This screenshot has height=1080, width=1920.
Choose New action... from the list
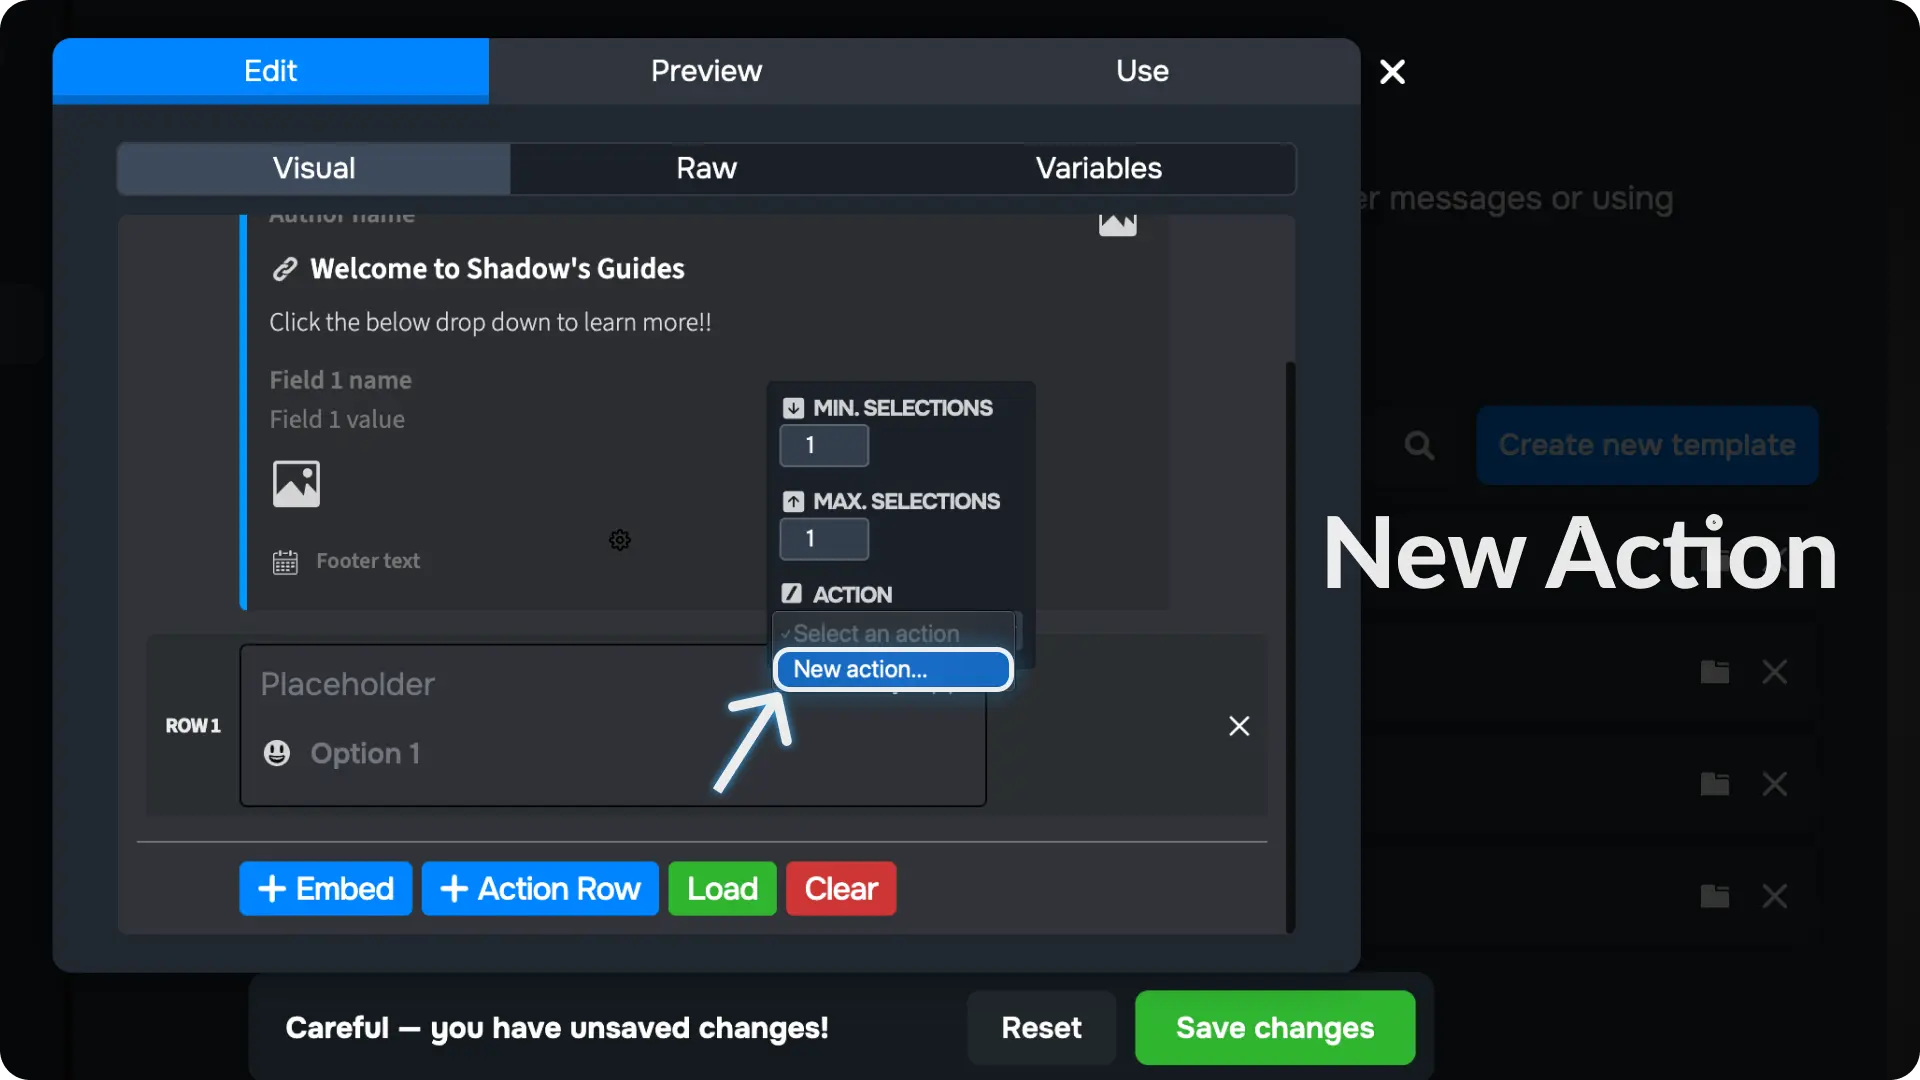click(893, 670)
